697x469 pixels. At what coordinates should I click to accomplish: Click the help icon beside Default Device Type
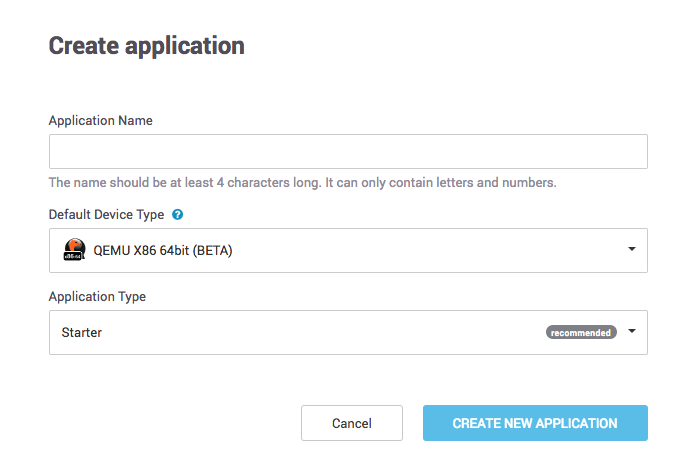tap(177, 214)
